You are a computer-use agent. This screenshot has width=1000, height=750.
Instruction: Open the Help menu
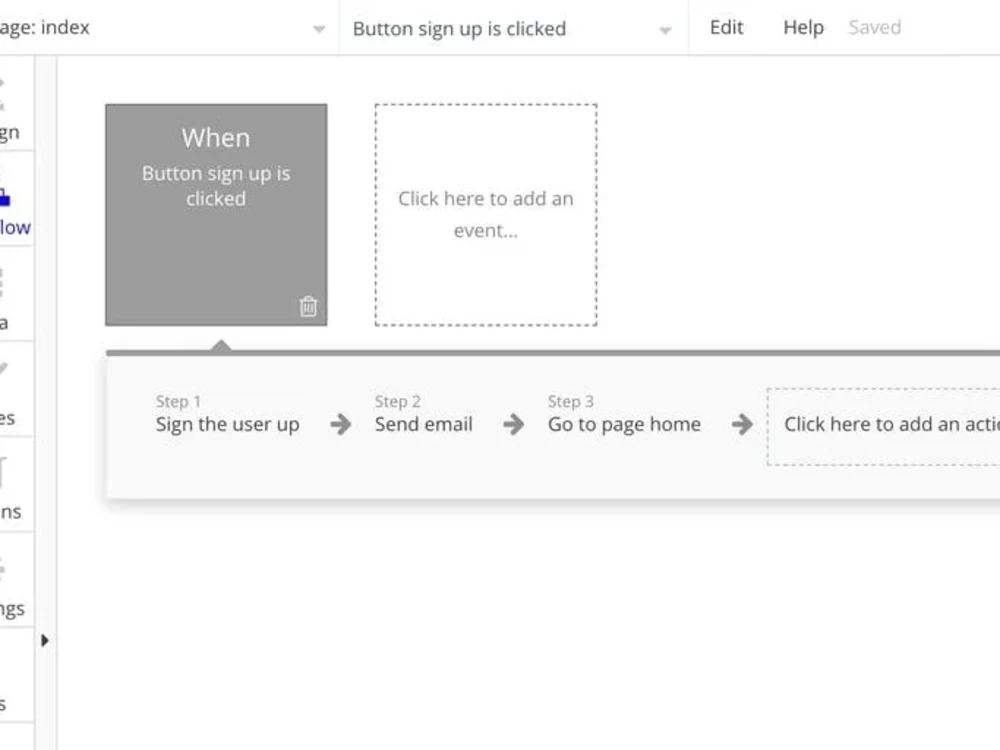[803, 27]
